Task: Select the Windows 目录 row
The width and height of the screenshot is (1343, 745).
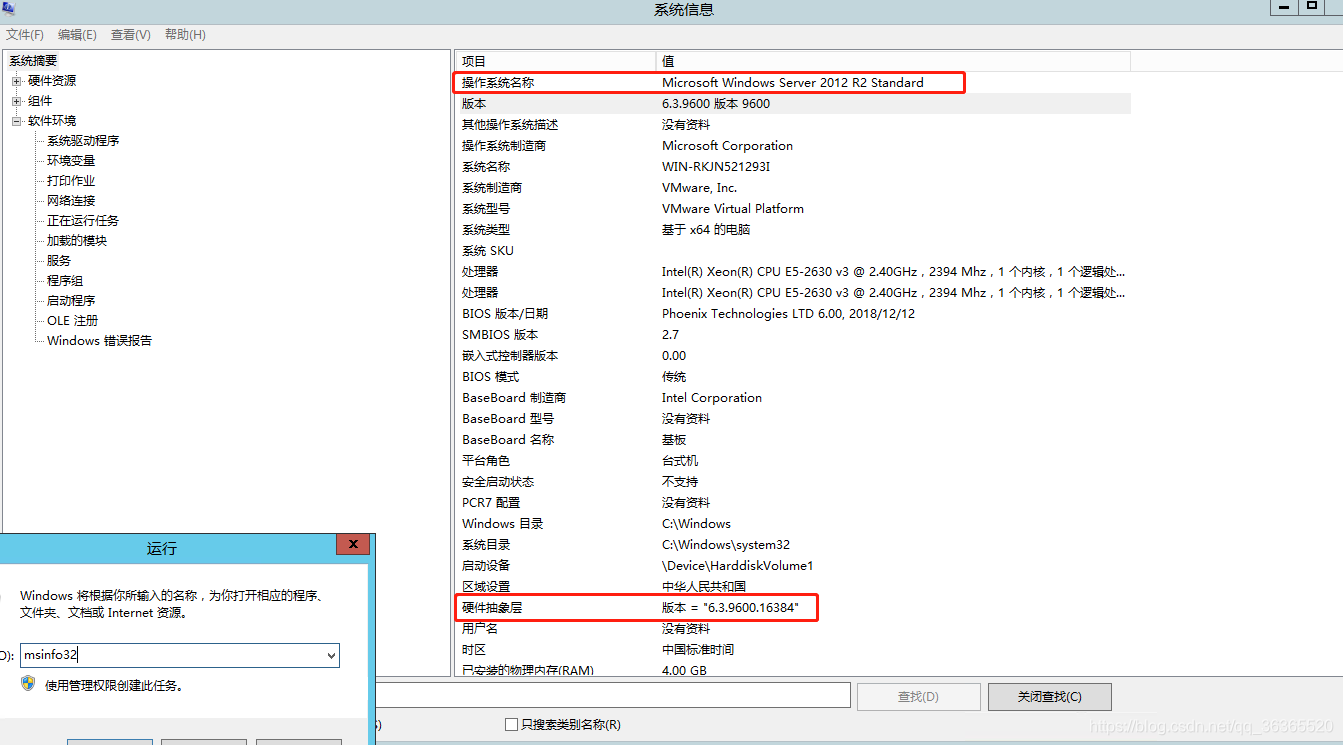Action: point(793,524)
